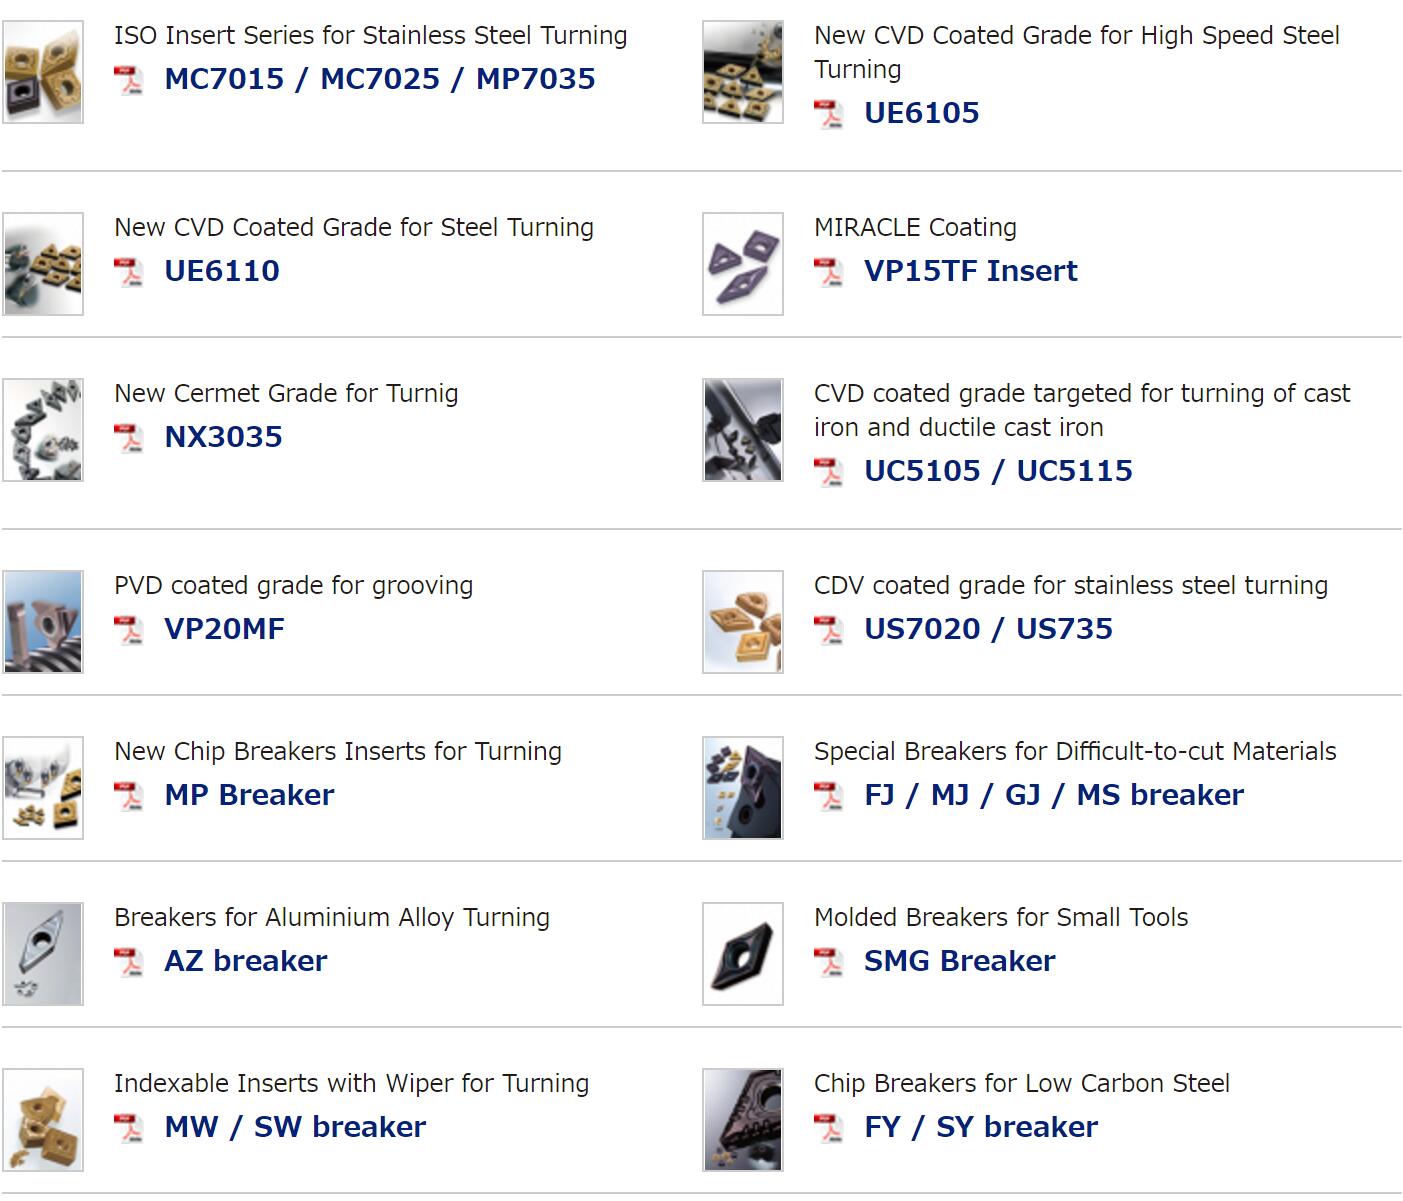Screen dimensions: 1403x1201
Task: Open the UC5105 / UC5115 document link
Action: click(998, 471)
